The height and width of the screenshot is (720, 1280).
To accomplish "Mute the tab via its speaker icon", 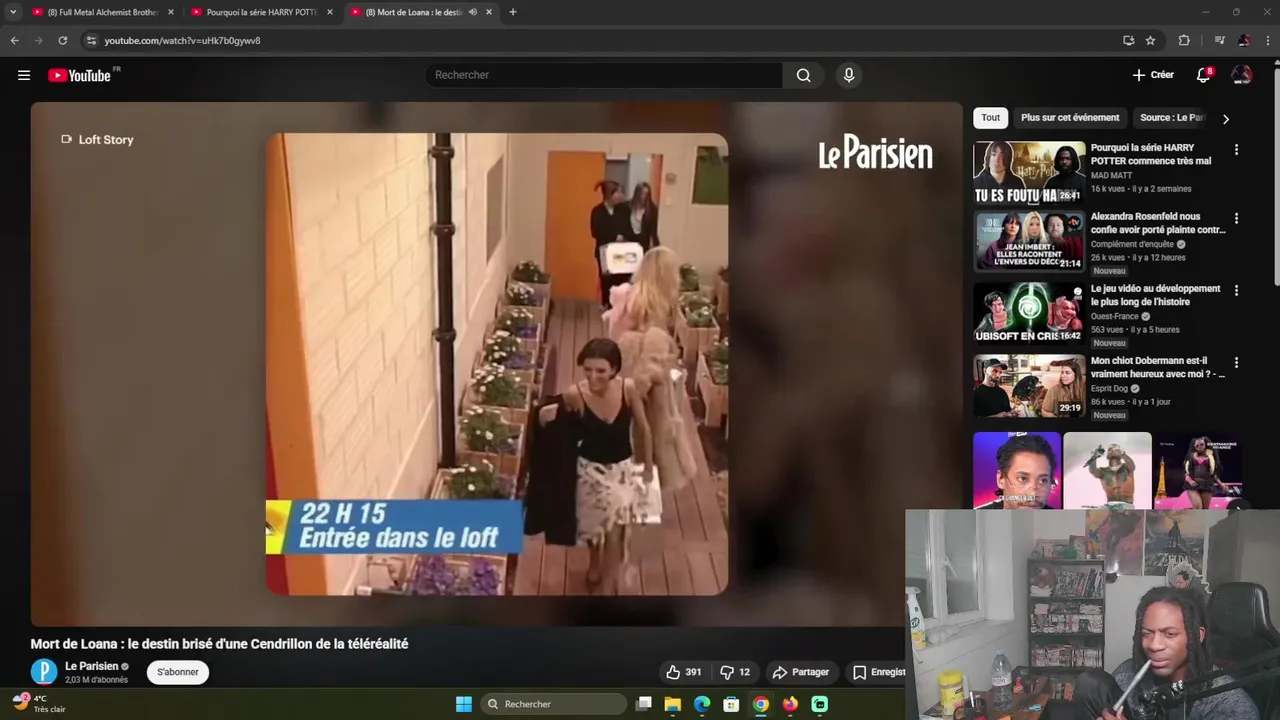I will [x=472, y=12].
